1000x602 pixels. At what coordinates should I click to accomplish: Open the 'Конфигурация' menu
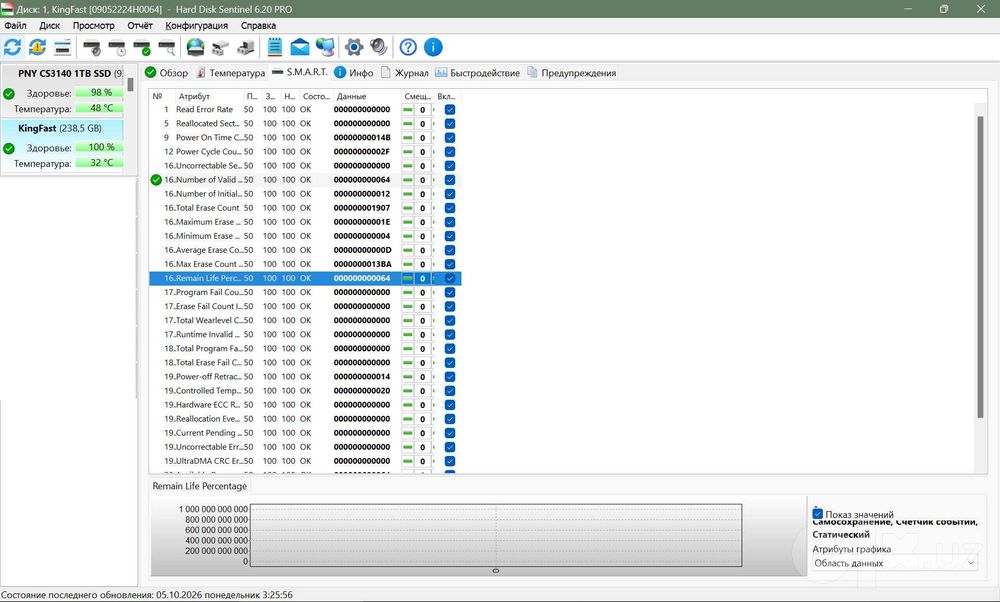point(196,26)
